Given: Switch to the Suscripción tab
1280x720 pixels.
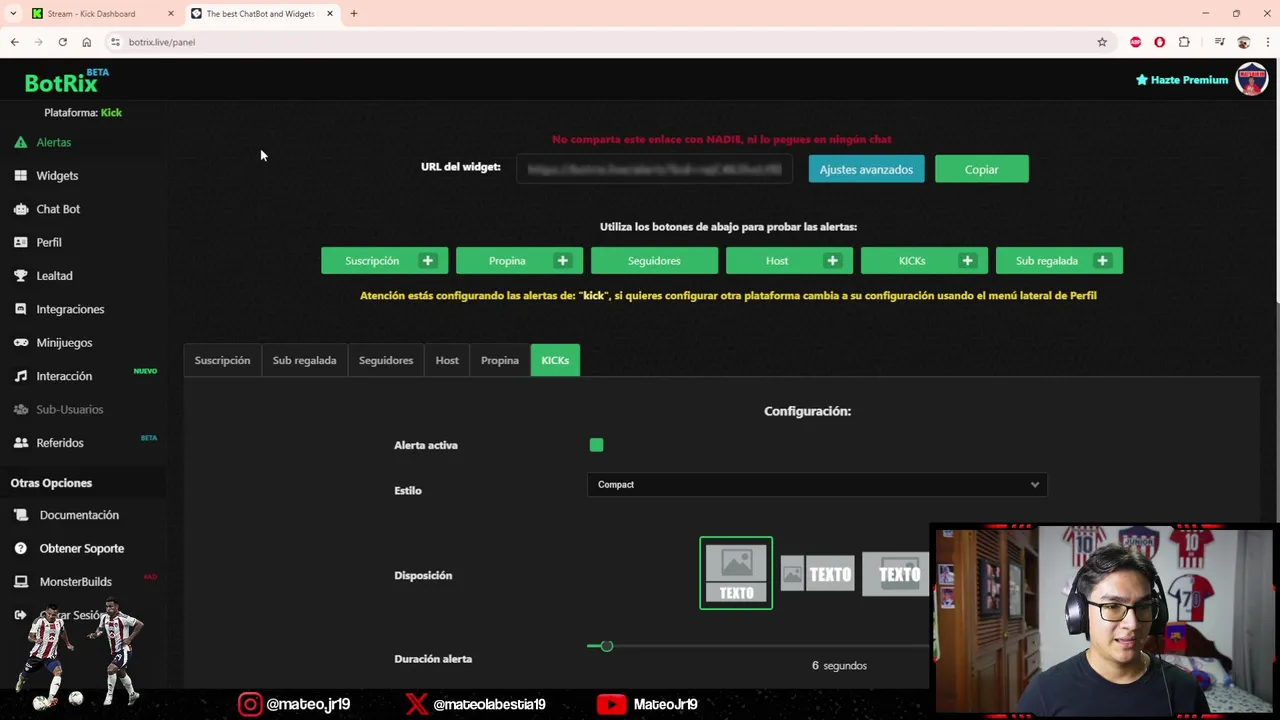Looking at the screenshot, I should [222, 360].
